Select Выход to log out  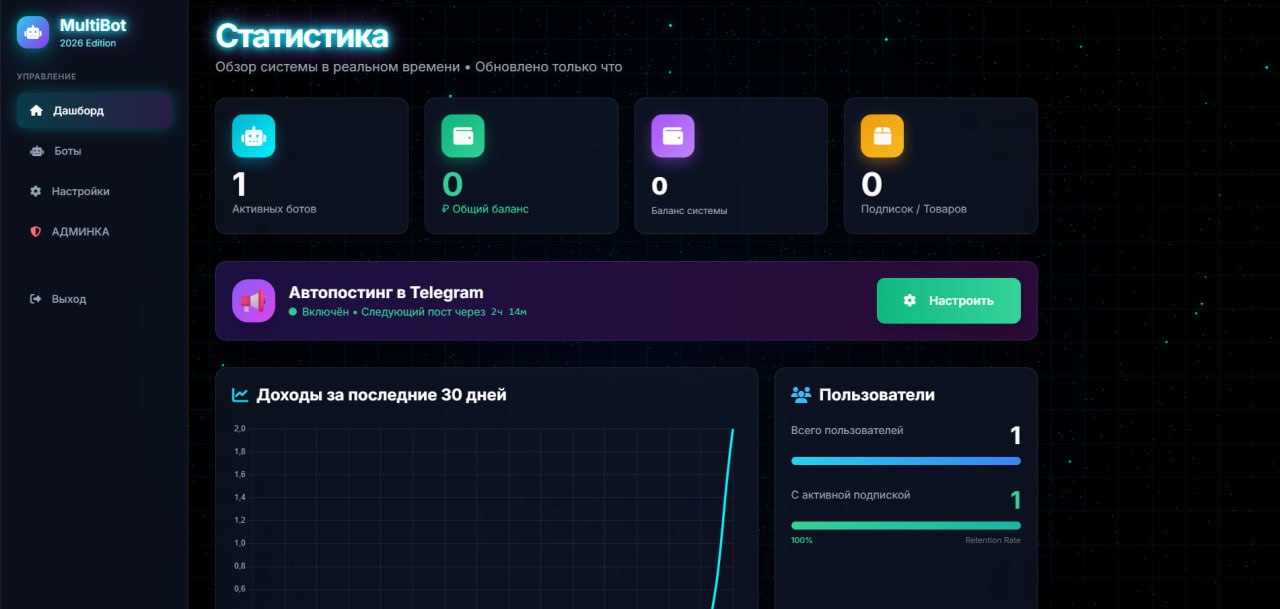click(x=94, y=299)
